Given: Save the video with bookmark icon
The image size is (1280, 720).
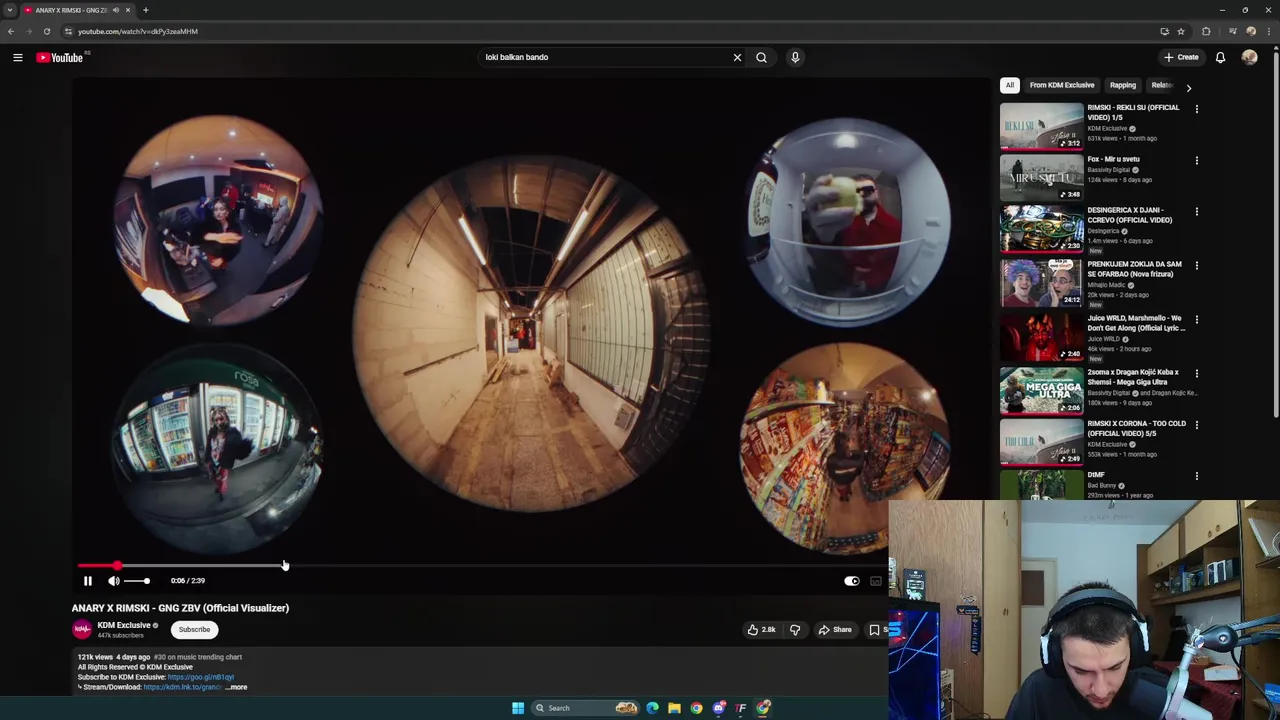Looking at the screenshot, I should point(876,630).
